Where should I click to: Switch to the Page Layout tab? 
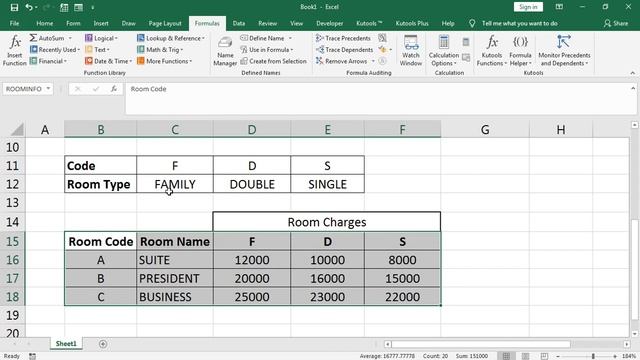(x=165, y=23)
